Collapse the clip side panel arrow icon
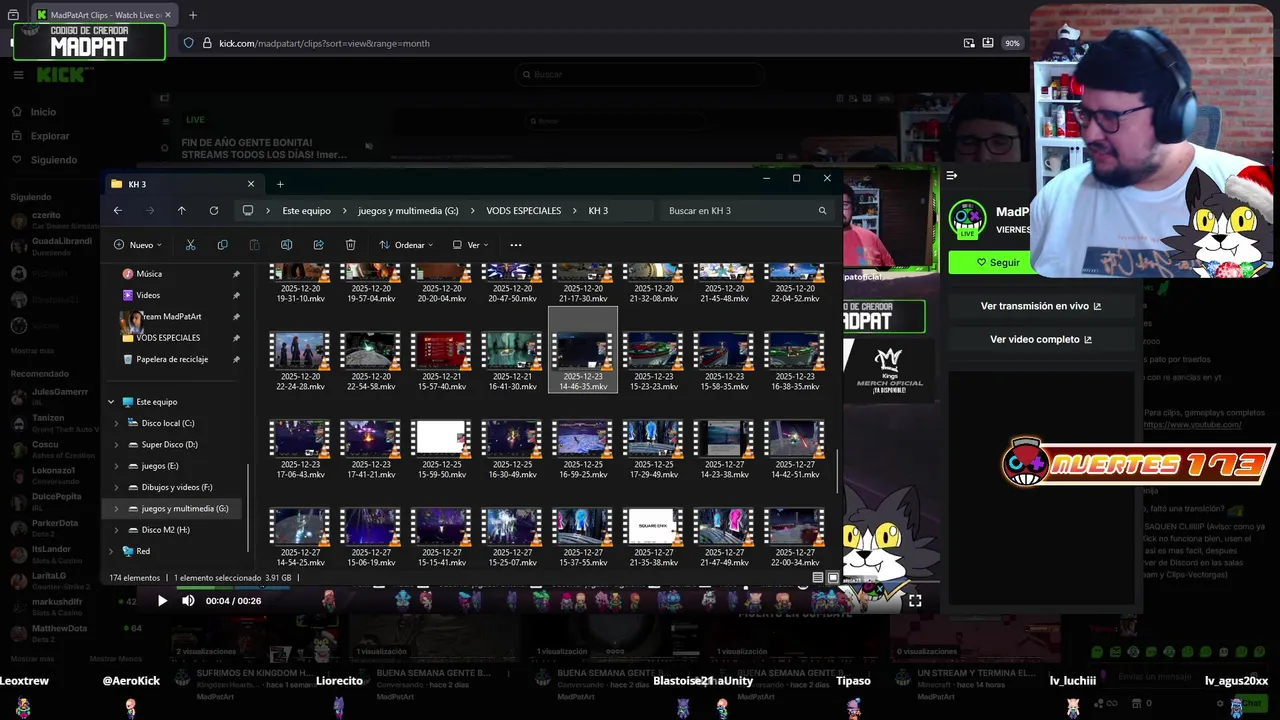The height and width of the screenshot is (720, 1280). [x=952, y=175]
